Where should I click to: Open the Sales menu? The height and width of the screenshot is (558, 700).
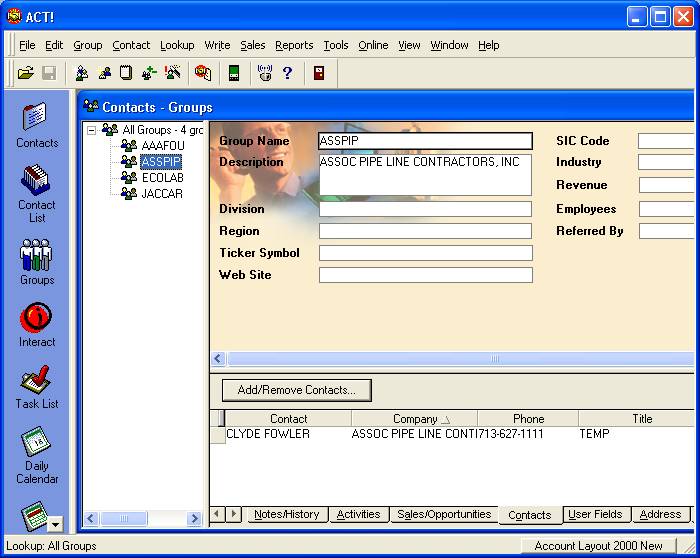pos(252,45)
